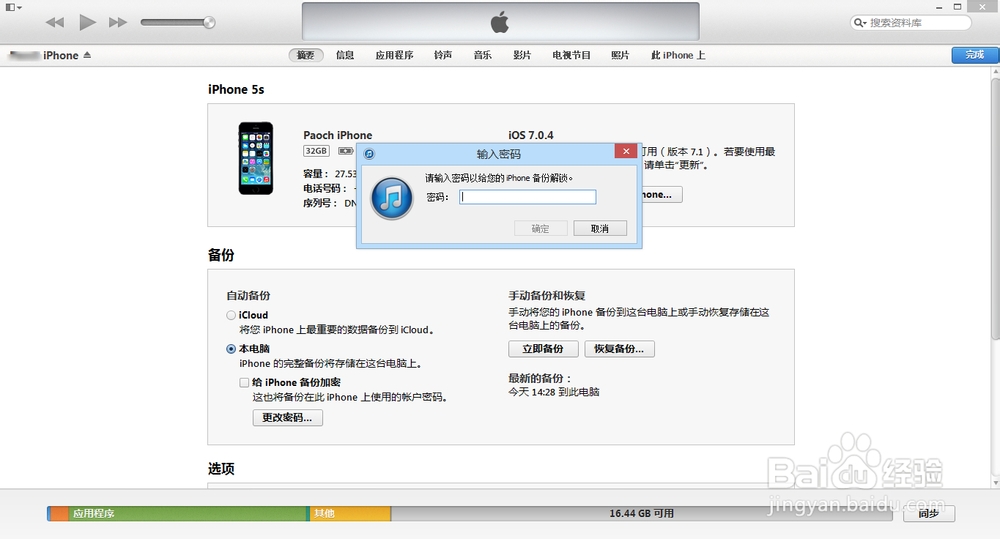
Task: Select the iCloud backup radio button
Action: (x=231, y=315)
